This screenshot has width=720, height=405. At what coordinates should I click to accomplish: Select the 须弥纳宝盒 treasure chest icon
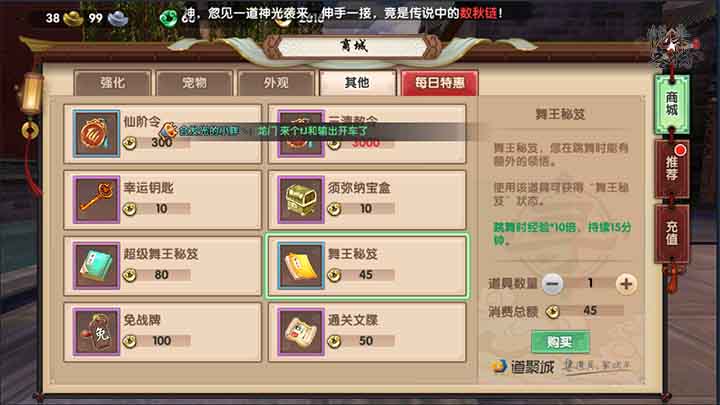point(301,199)
